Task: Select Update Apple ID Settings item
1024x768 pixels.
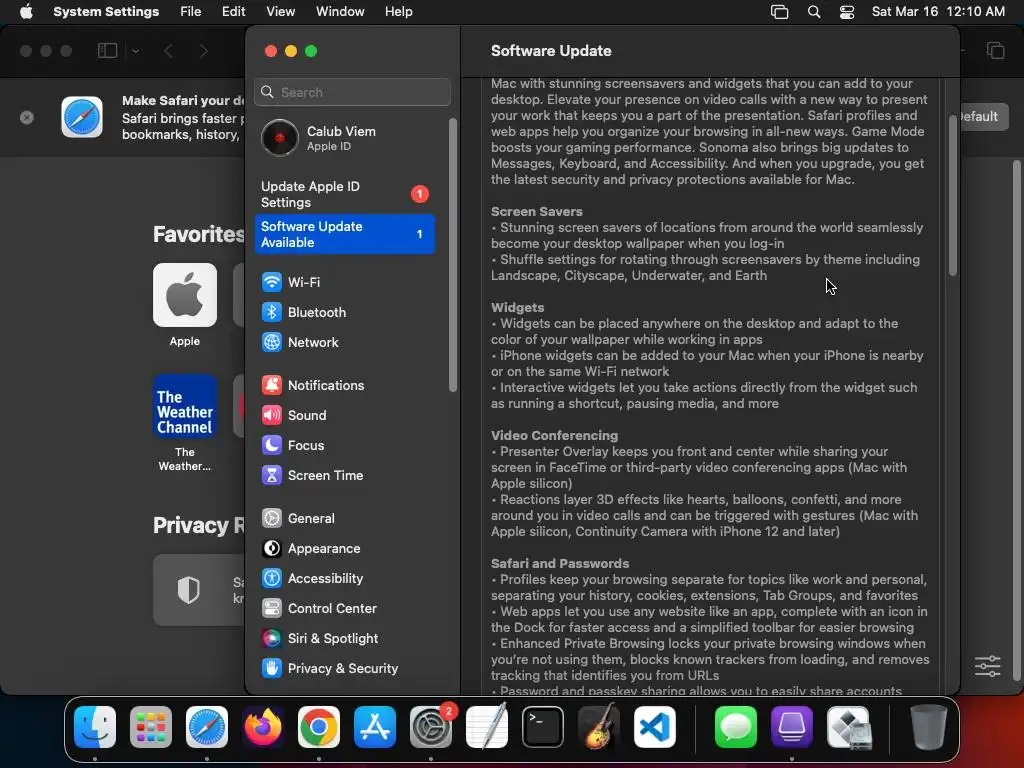Action: [344, 195]
